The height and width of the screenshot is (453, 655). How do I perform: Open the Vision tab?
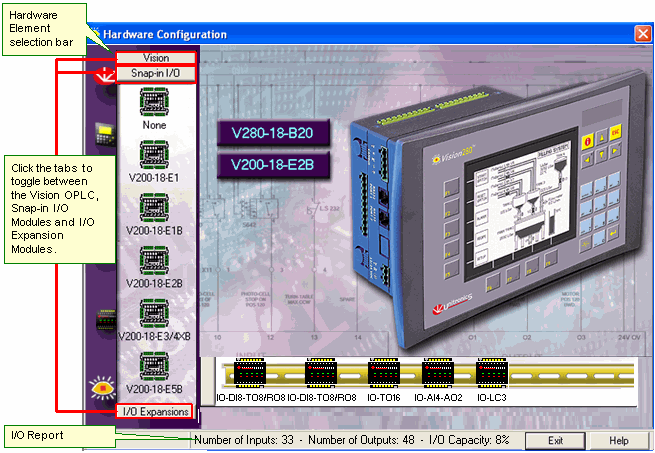click(x=156, y=58)
